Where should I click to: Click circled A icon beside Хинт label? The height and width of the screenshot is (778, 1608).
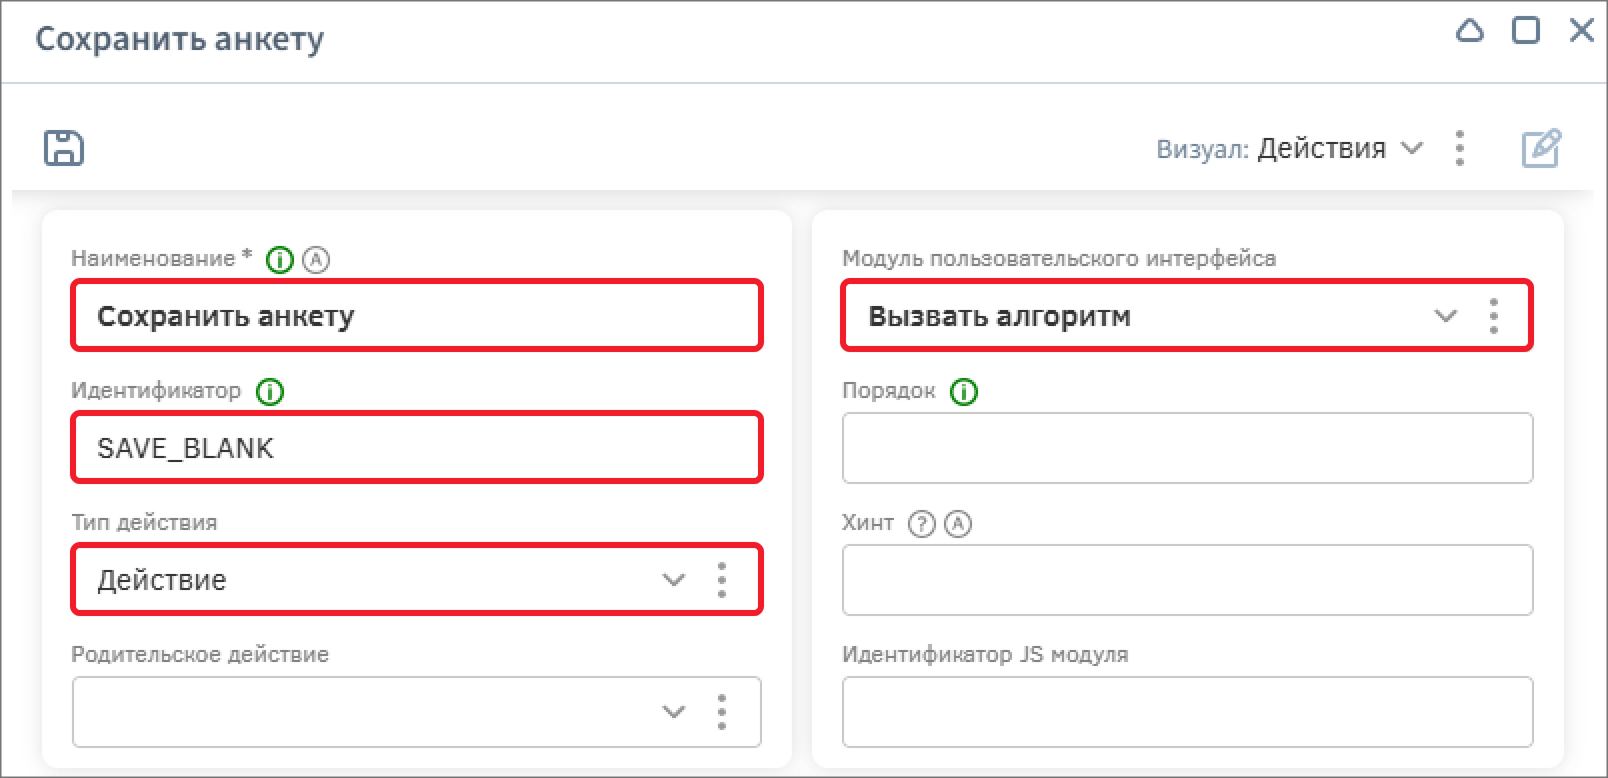tap(958, 524)
